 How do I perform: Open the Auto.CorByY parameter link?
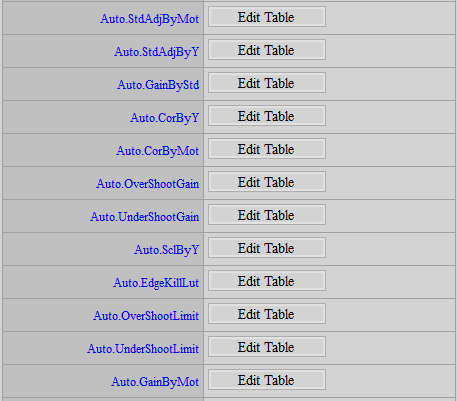[x=164, y=118]
